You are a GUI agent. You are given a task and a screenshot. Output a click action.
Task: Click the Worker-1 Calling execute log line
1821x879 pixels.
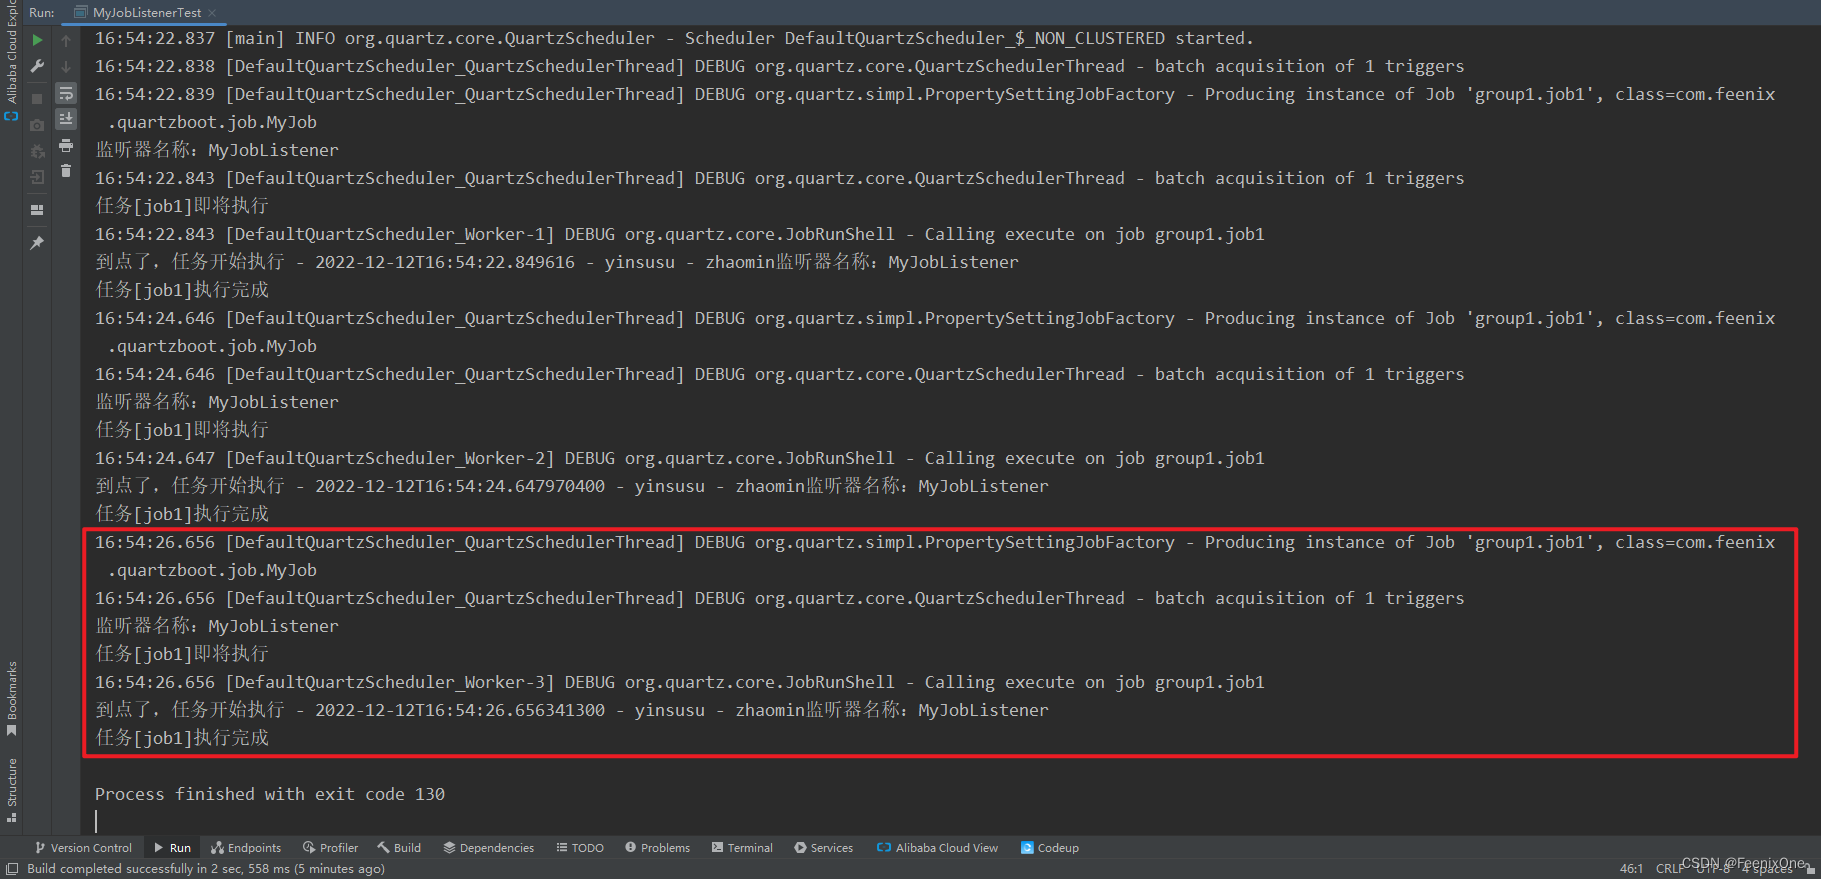pyautogui.click(x=679, y=234)
